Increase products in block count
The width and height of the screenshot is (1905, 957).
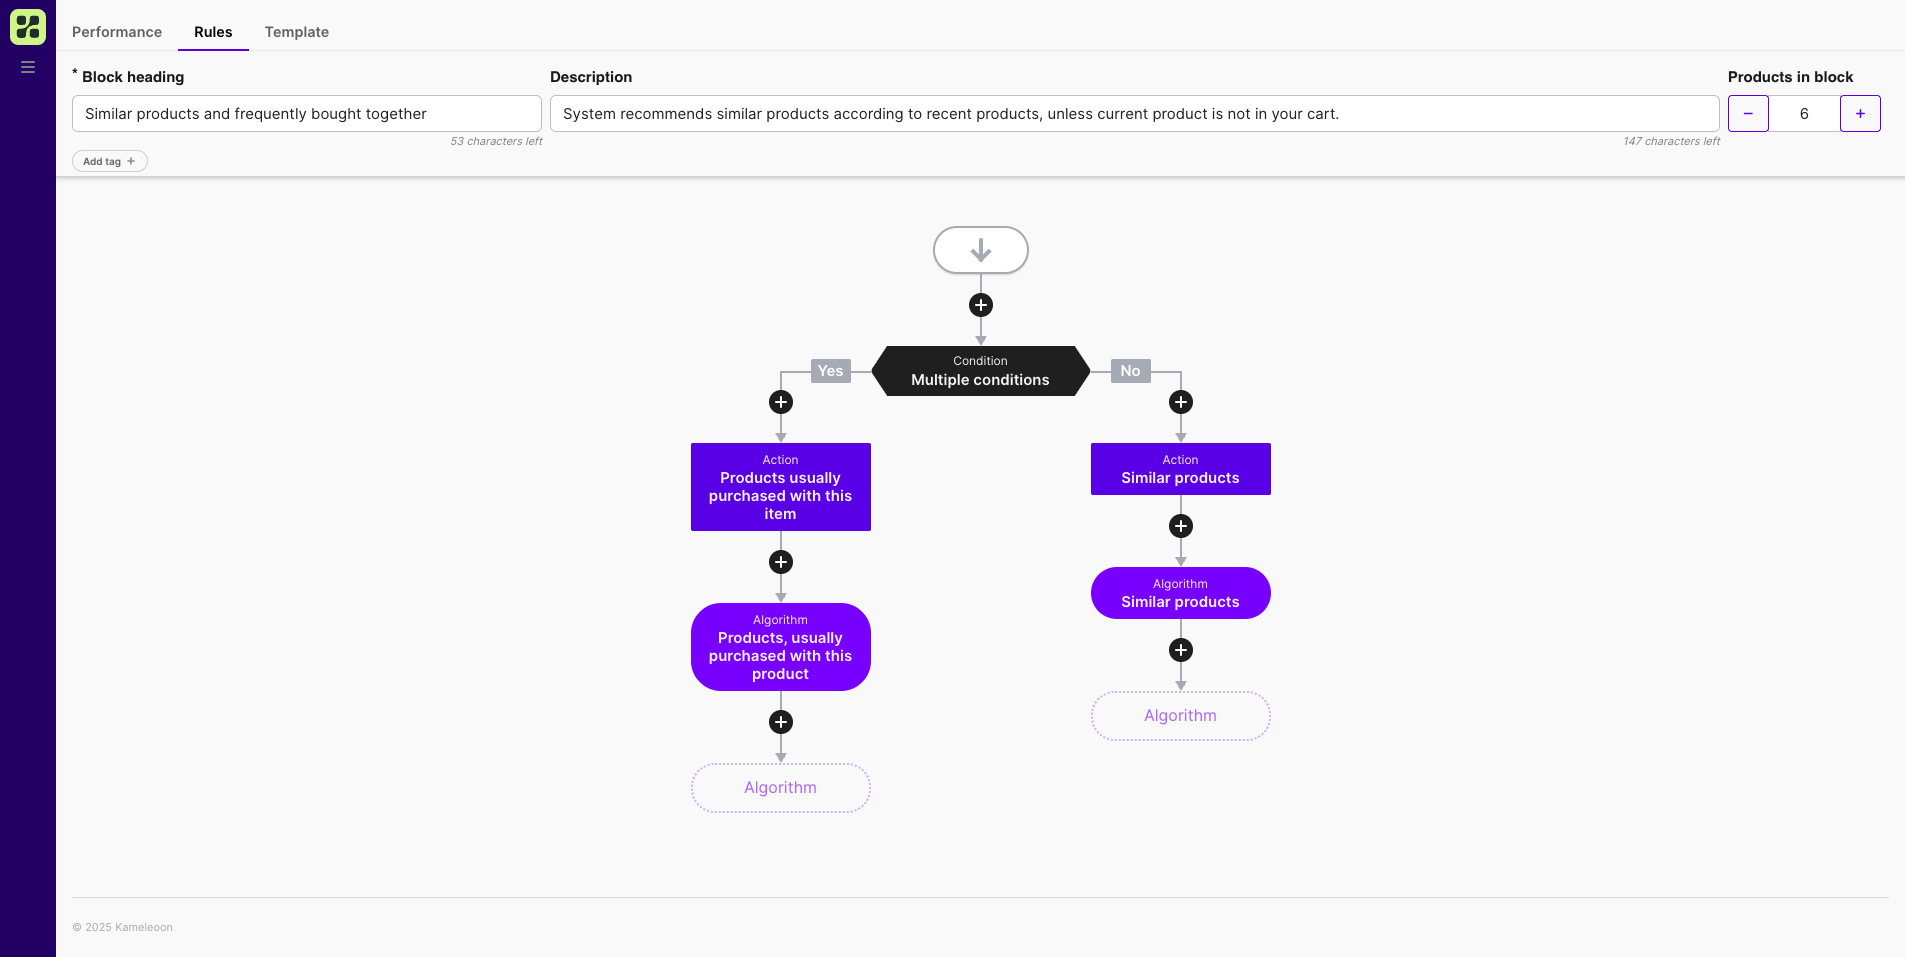1860,114
